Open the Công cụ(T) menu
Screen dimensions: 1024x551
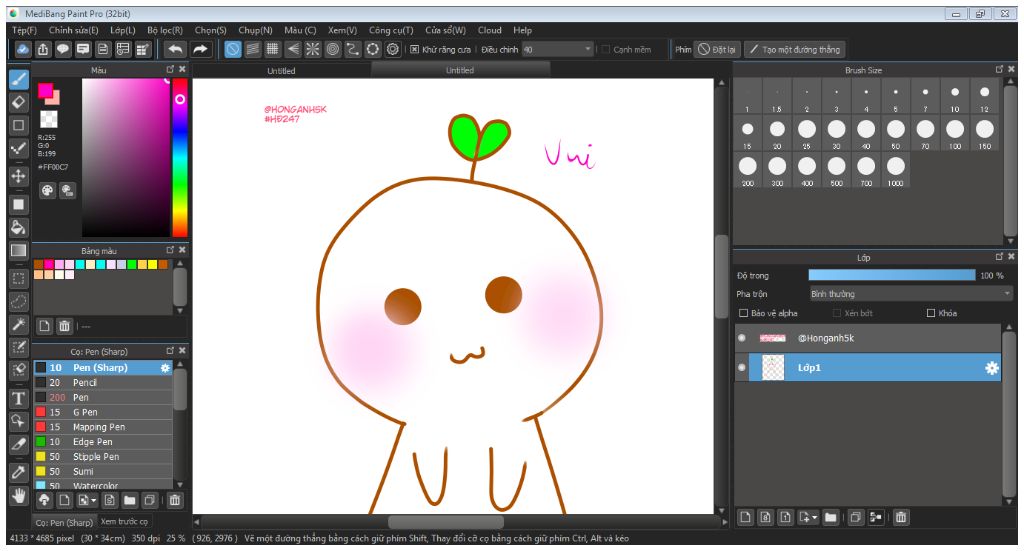391,30
